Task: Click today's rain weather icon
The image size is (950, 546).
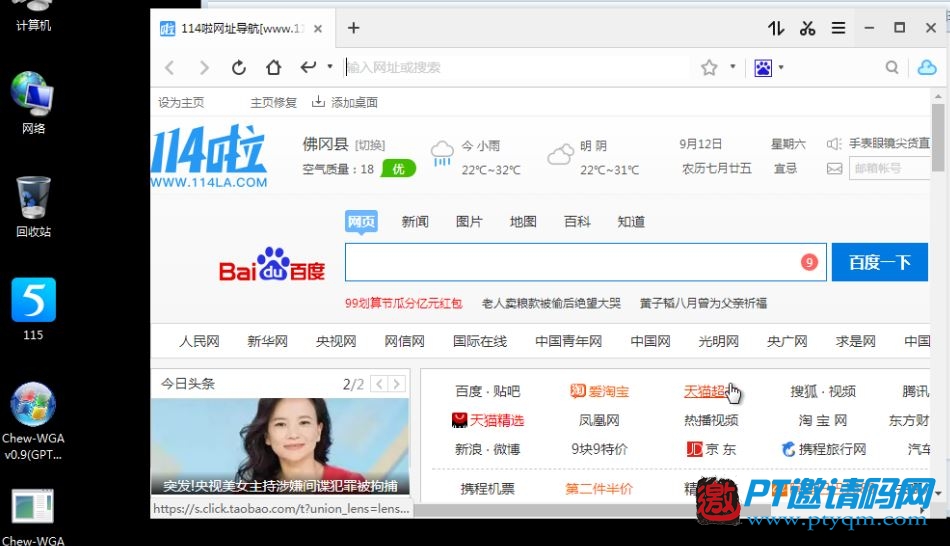Action: tap(442, 154)
